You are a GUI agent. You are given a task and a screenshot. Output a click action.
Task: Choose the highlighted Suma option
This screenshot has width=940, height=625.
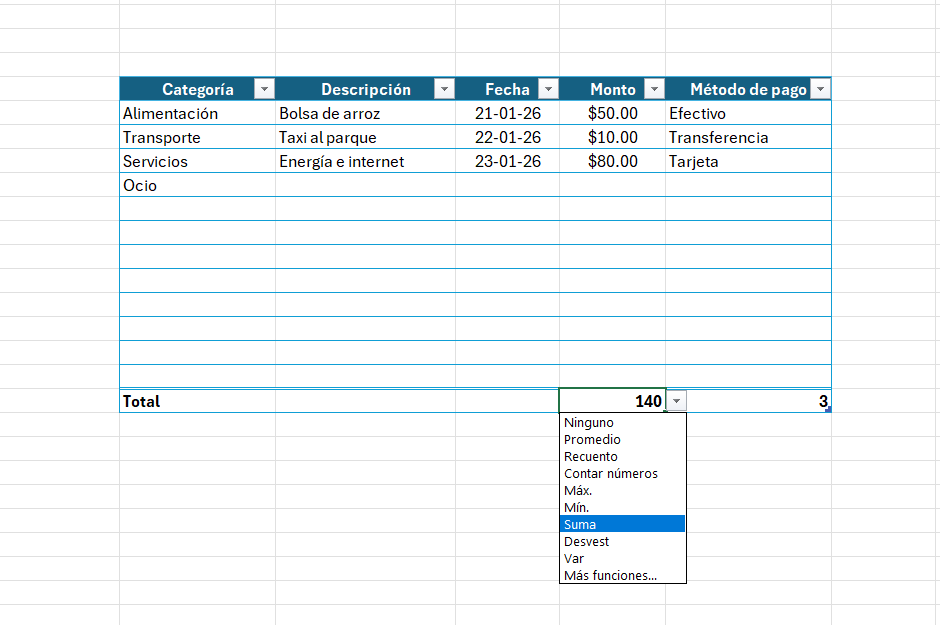(580, 524)
